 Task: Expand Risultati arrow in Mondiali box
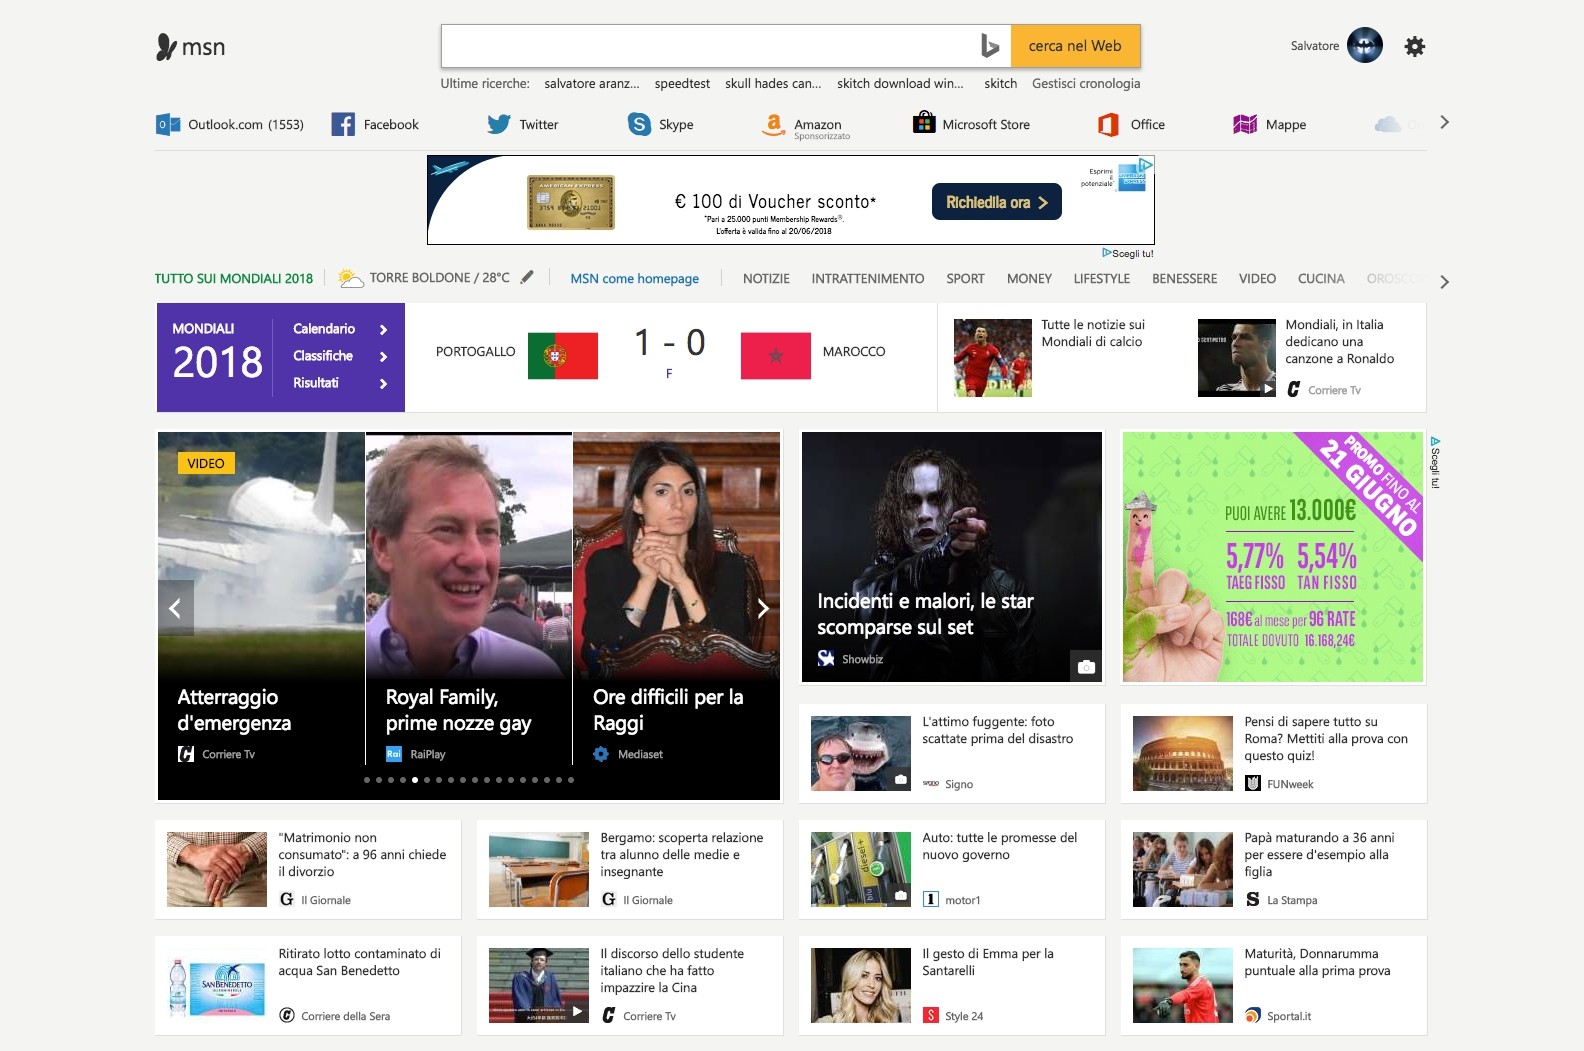click(x=383, y=383)
